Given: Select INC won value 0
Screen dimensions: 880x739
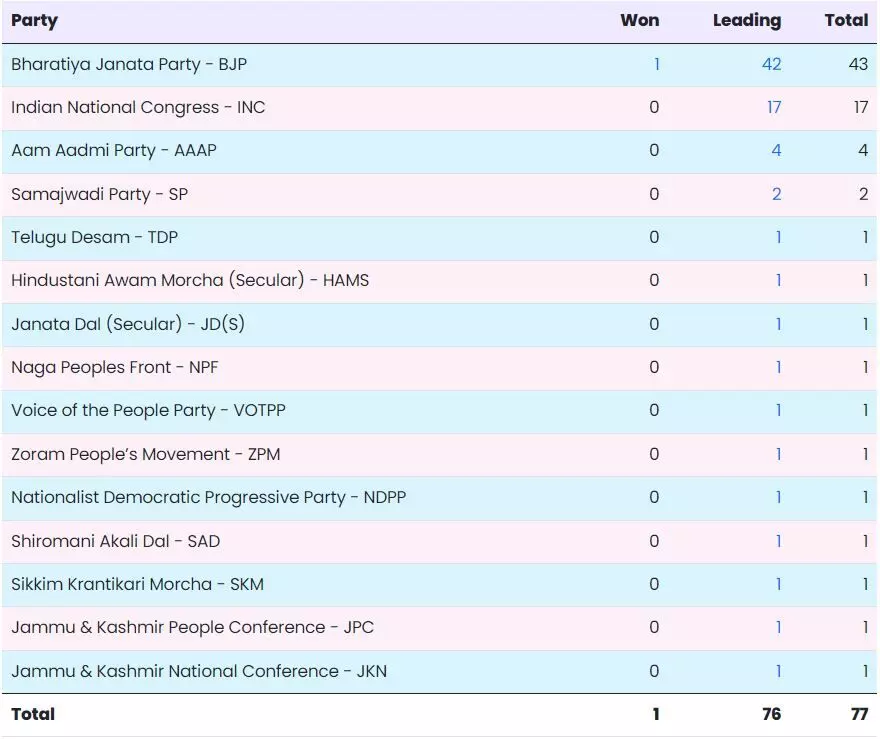Looking at the screenshot, I should pos(654,107).
